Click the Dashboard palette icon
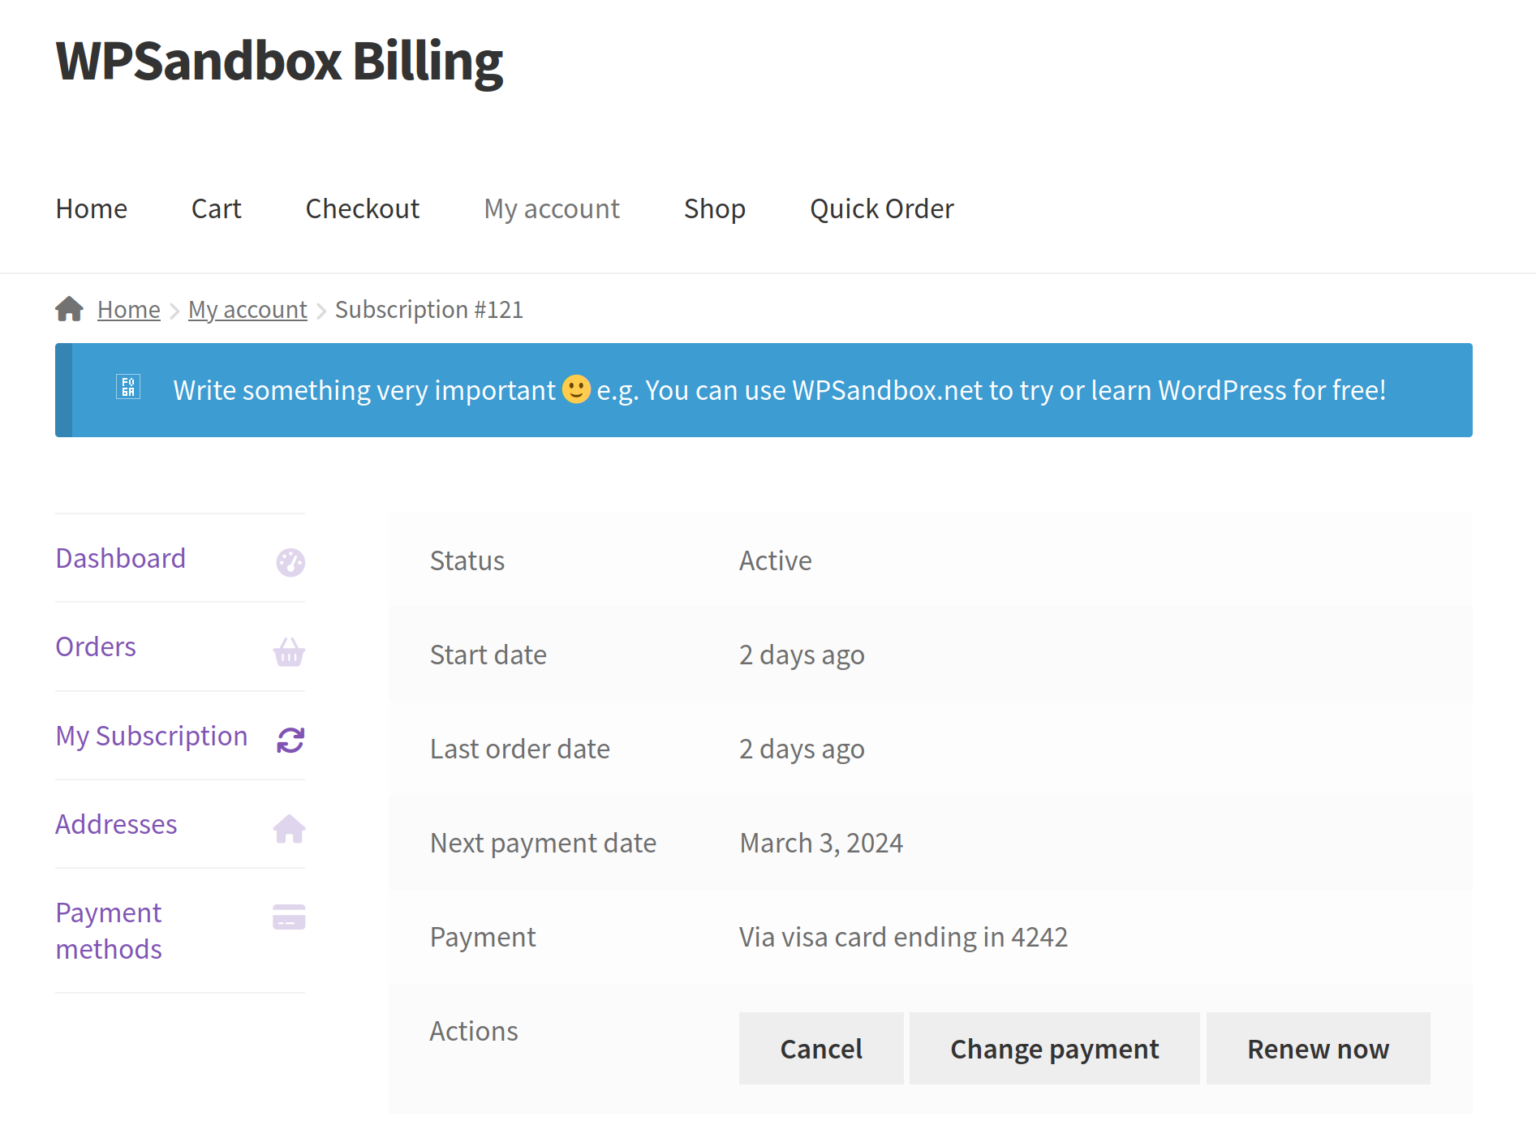The image size is (1536, 1138). click(289, 561)
